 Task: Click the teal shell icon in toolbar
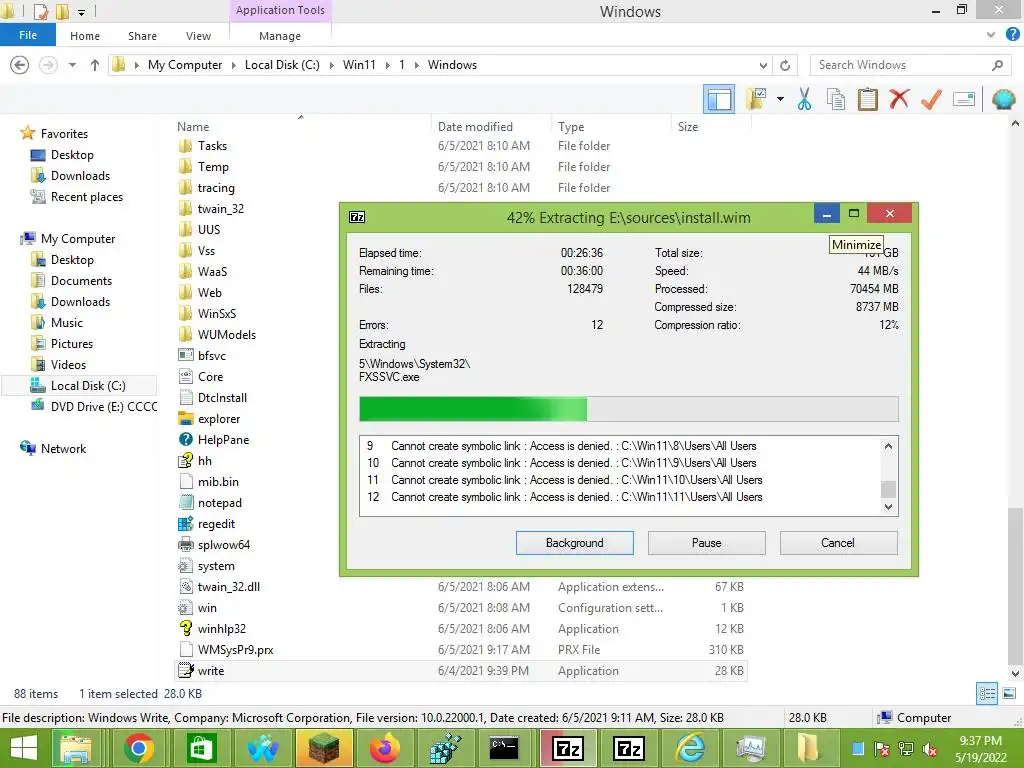[1003, 100]
